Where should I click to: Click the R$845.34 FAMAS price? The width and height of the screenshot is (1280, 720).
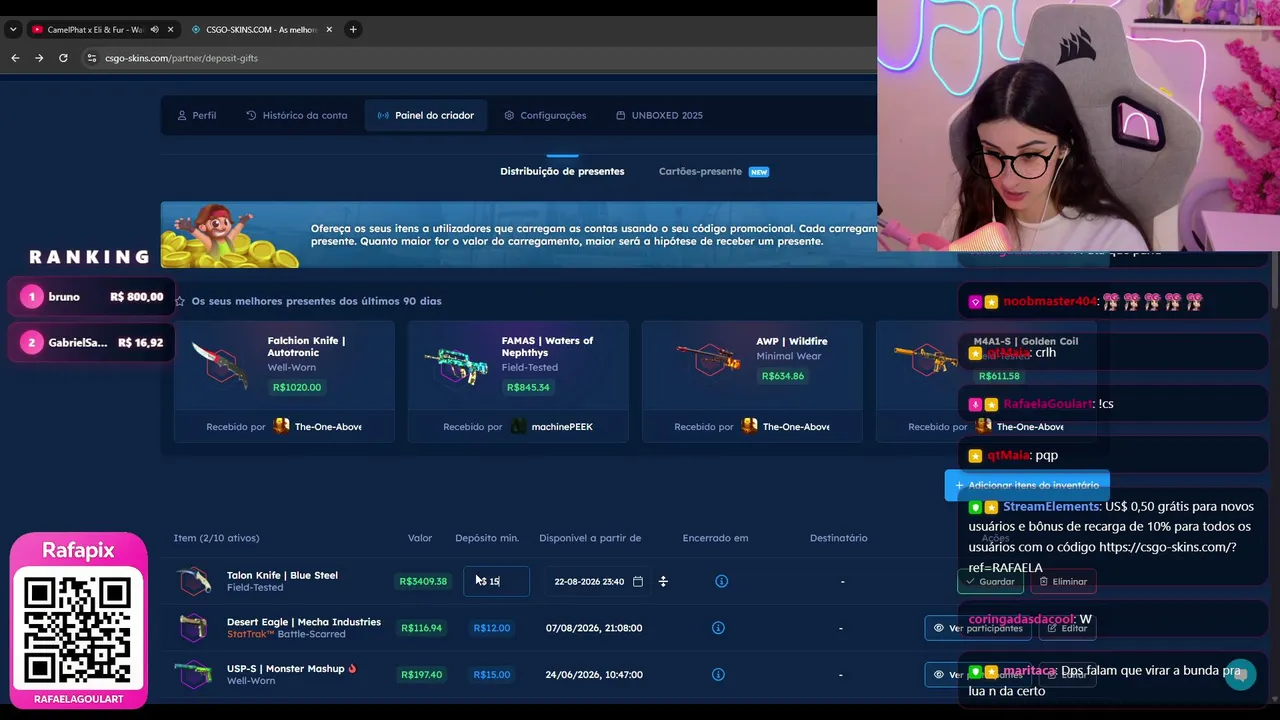[x=528, y=387]
